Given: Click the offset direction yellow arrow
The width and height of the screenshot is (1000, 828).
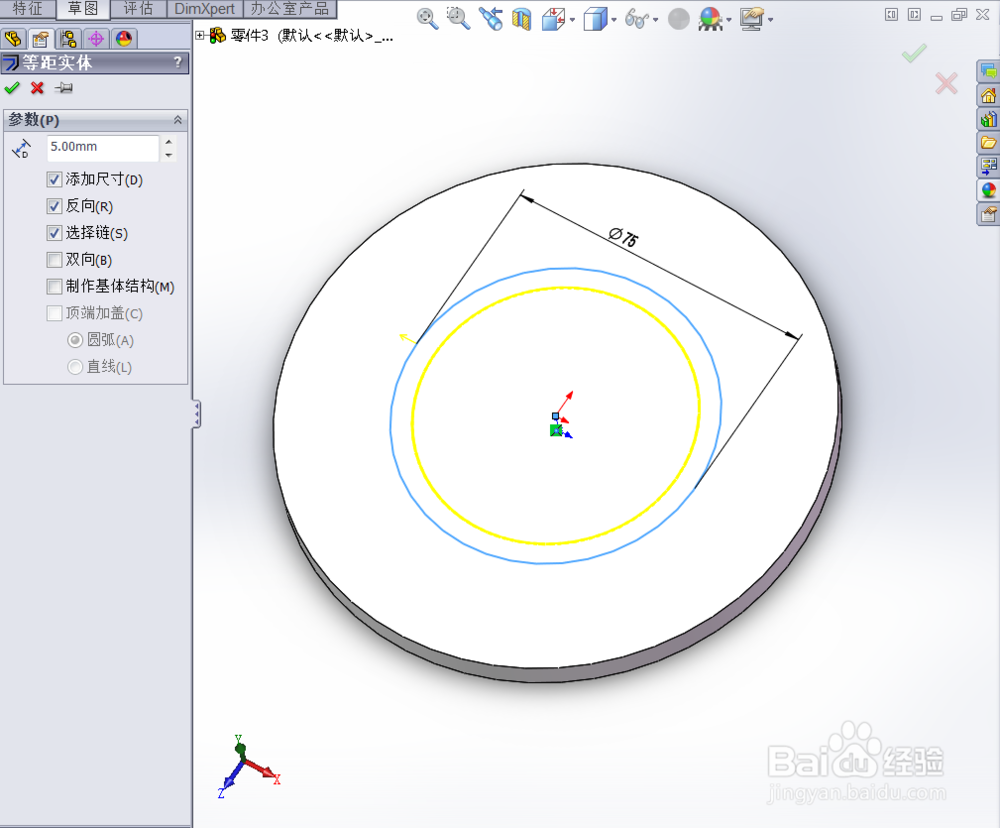Looking at the screenshot, I should (x=407, y=338).
